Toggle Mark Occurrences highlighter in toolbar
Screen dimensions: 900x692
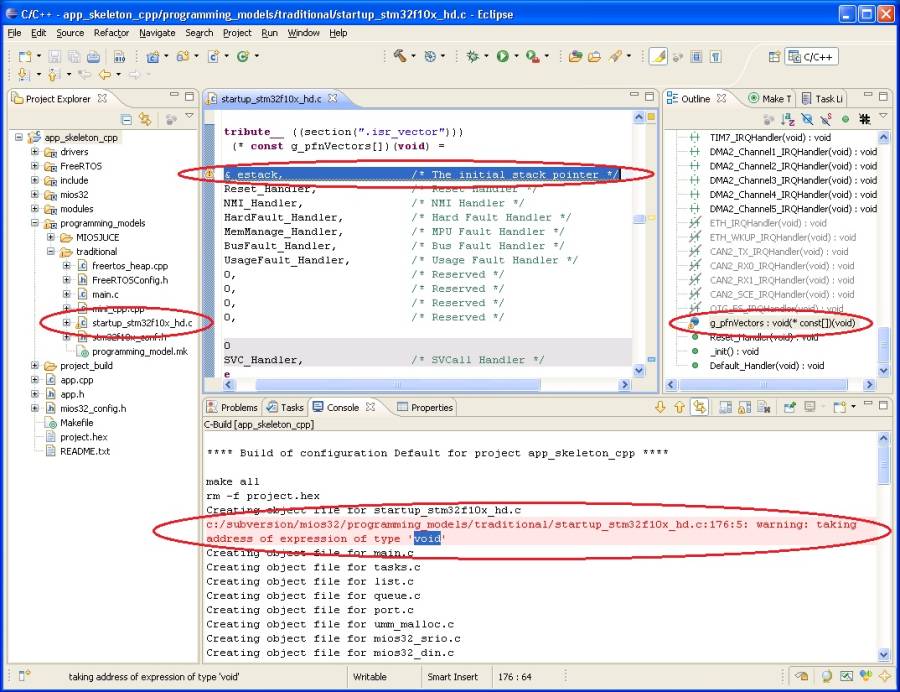(658, 57)
